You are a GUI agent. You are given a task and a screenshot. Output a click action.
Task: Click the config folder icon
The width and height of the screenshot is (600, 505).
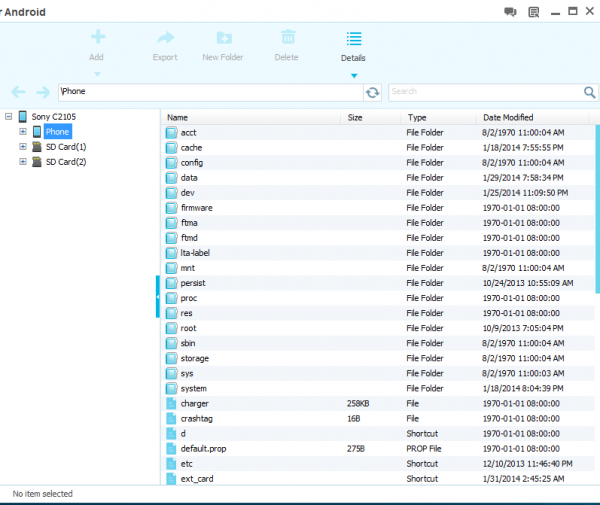tap(171, 163)
